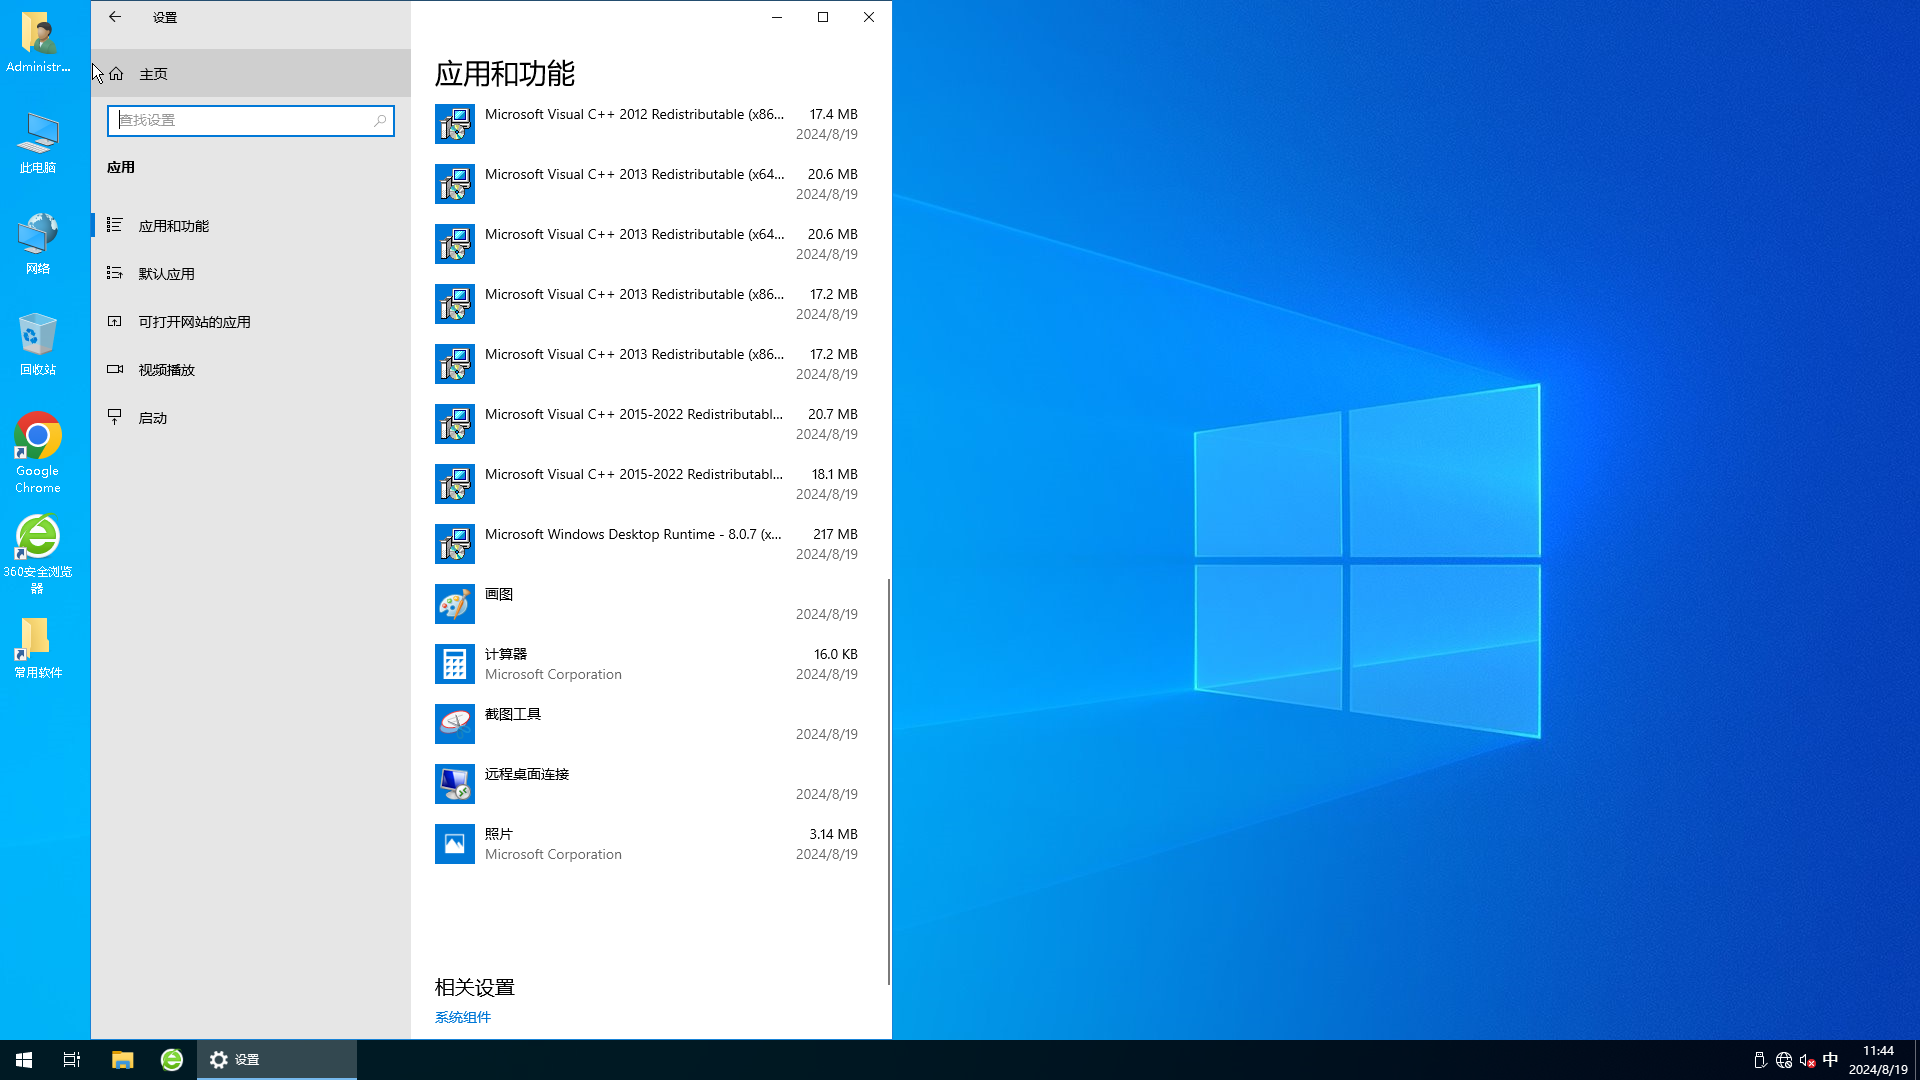Open the taskbar clock showing 11:44

click(1878, 1060)
